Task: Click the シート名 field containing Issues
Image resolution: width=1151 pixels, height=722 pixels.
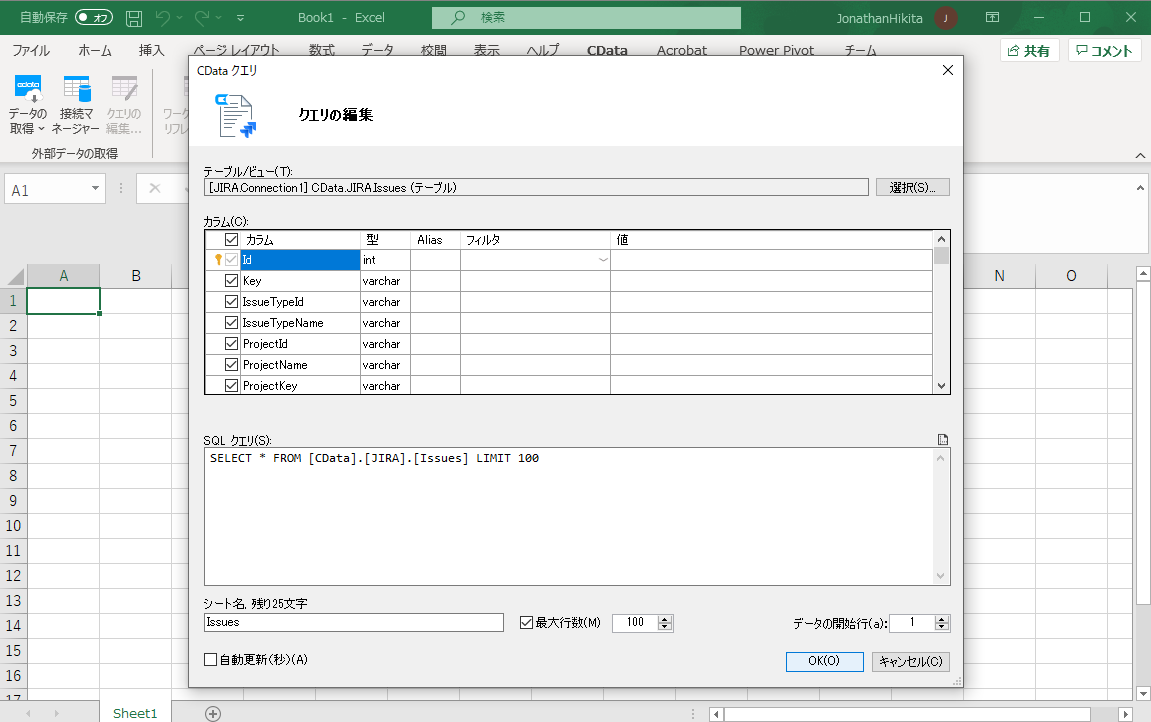Action: pyautogui.click(x=354, y=622)
